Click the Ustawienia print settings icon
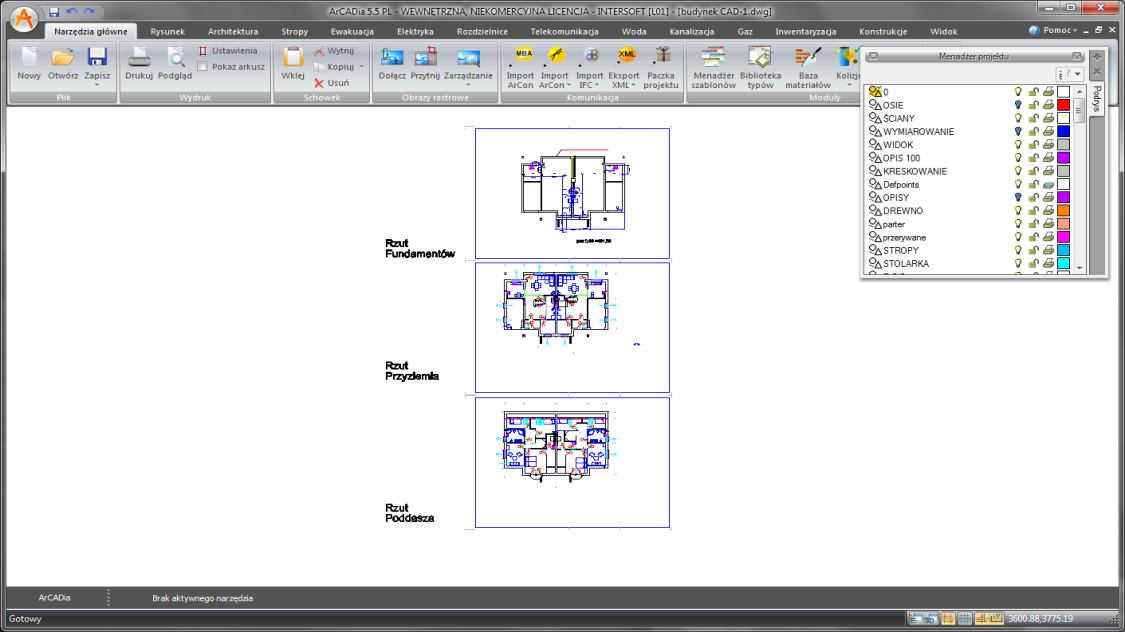Screen dimensions: 1125x632 click(x=202, y=51)
